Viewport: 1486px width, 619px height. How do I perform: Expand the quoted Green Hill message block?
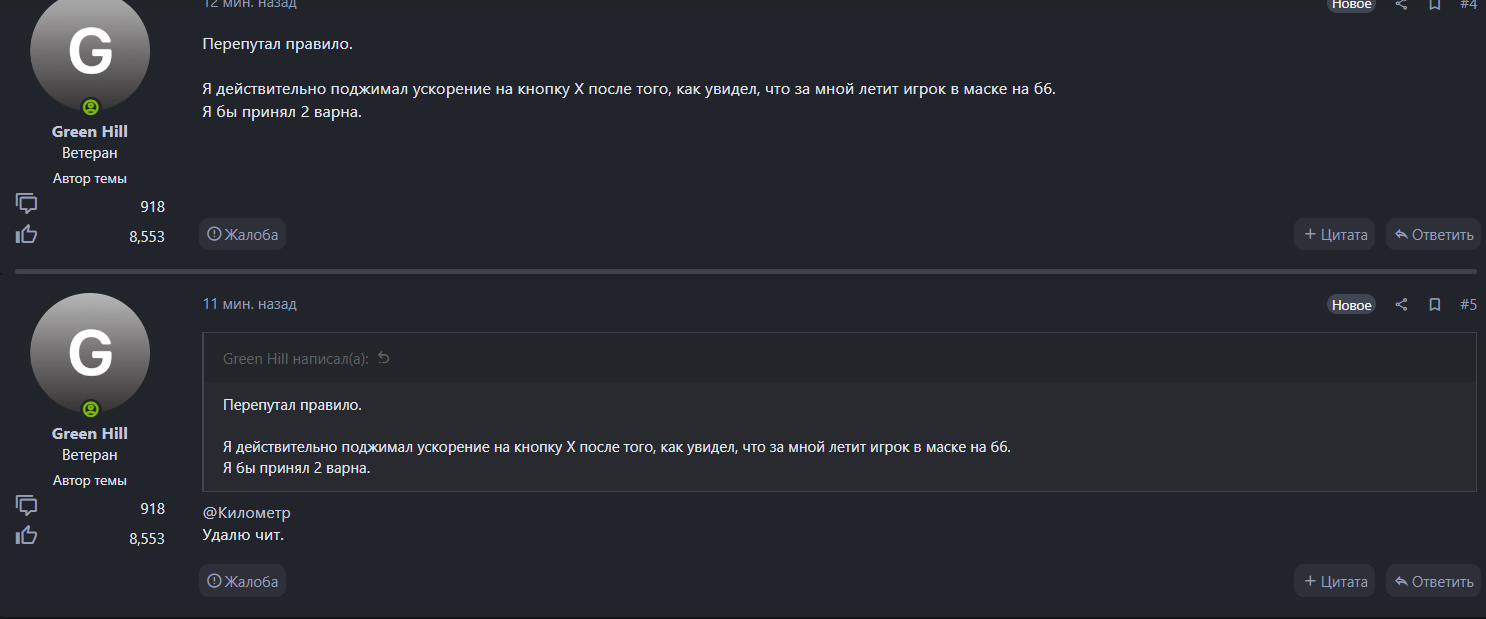[x=839, y=436]
